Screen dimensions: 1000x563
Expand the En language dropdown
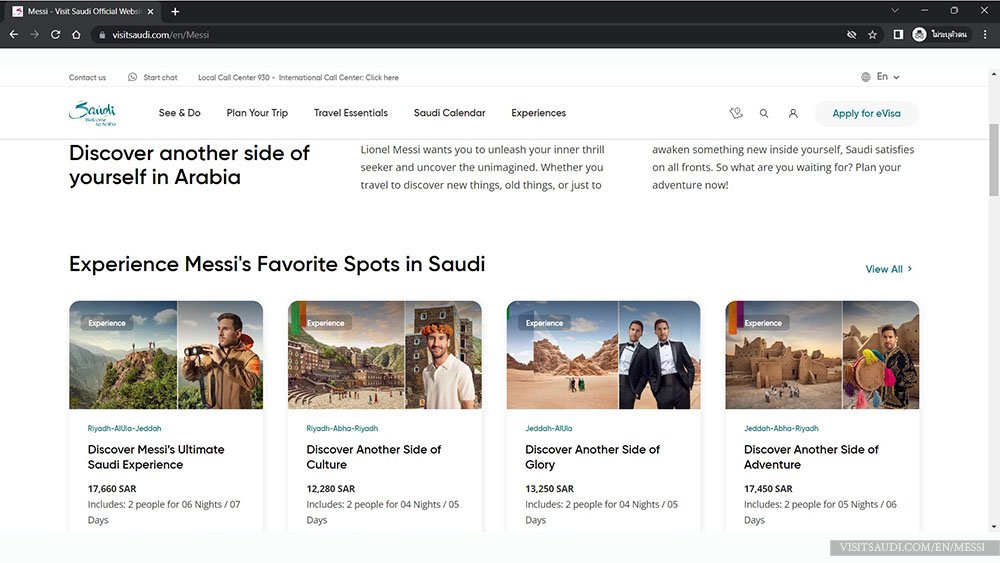[881, 77]
